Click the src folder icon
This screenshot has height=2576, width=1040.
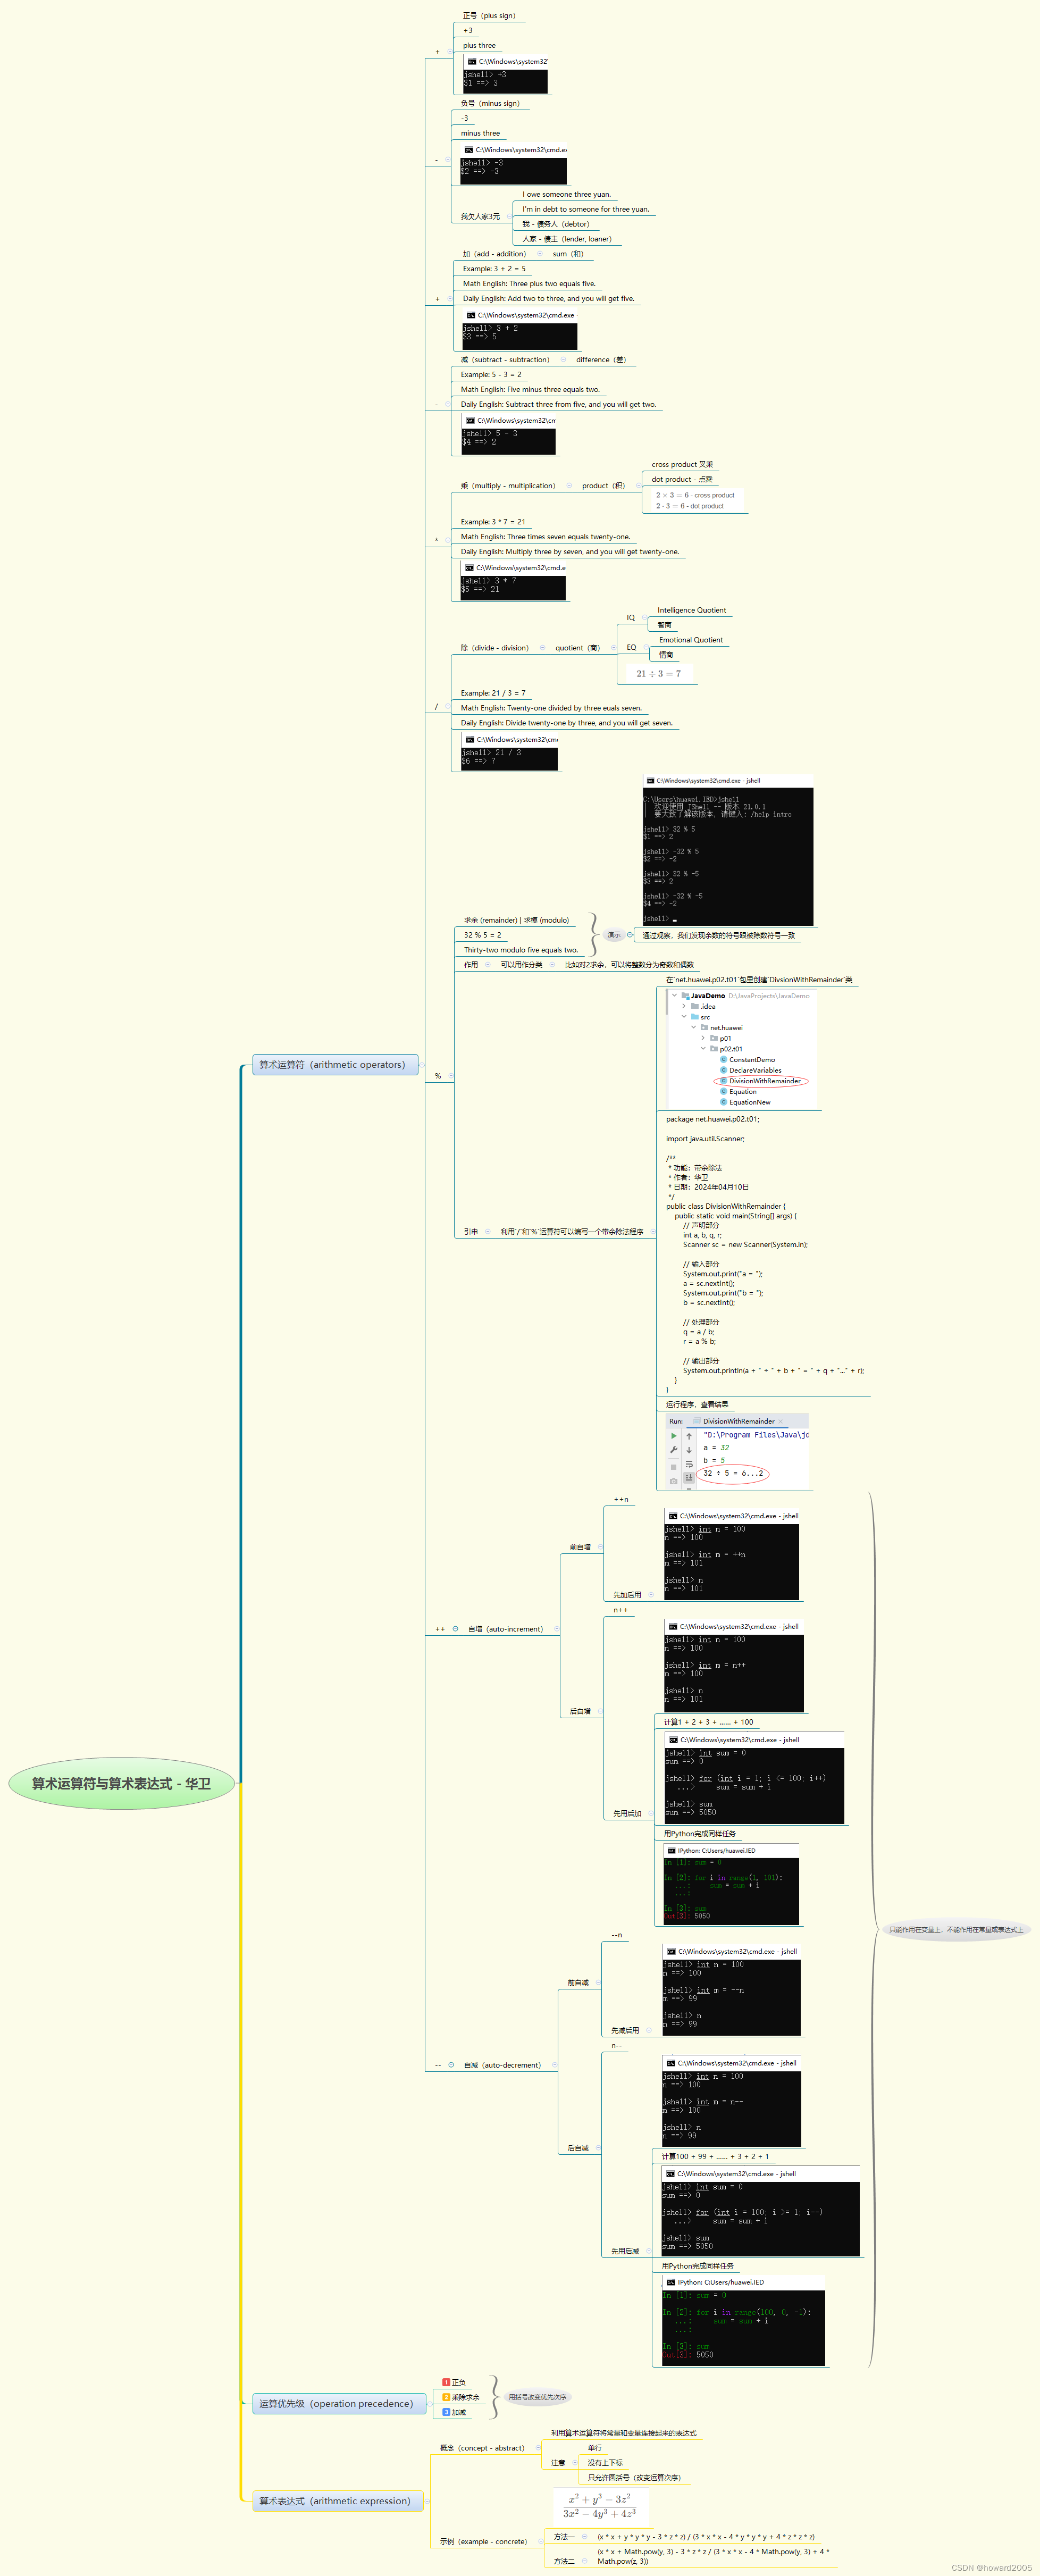pos(695,1017)
